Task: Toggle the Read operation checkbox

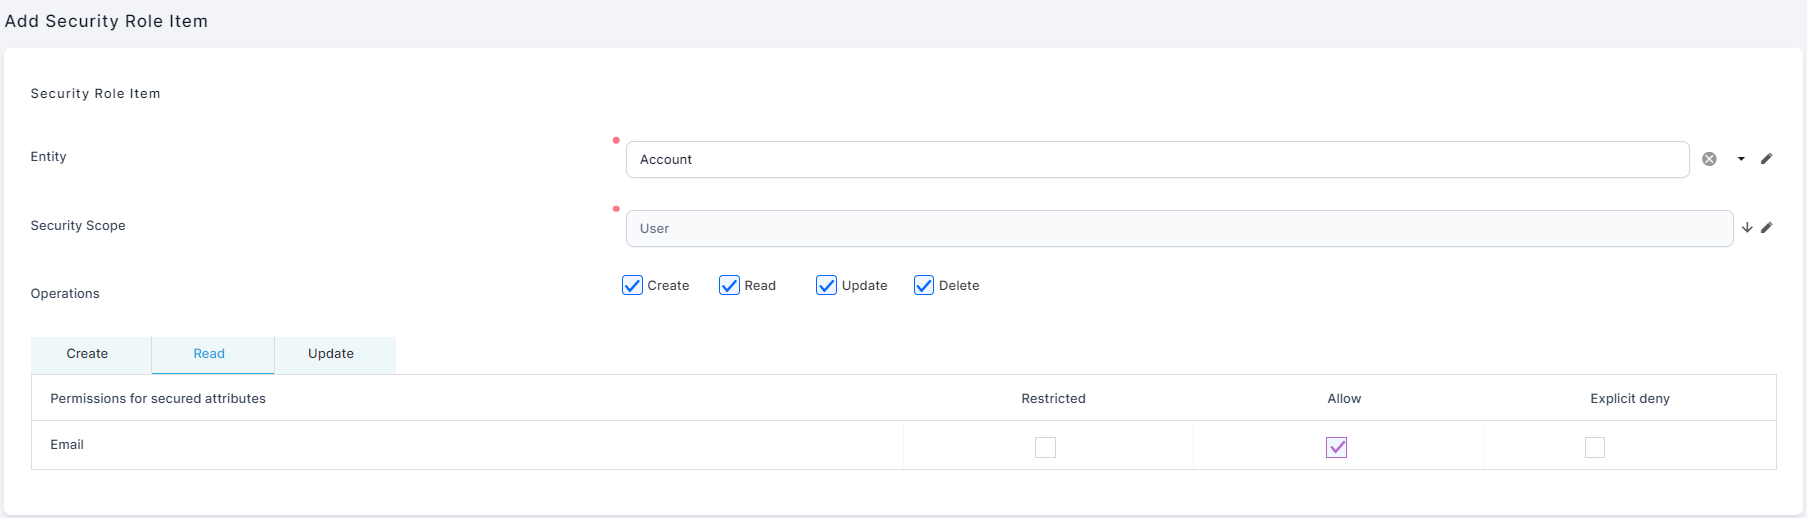Action: coord(729,286)
